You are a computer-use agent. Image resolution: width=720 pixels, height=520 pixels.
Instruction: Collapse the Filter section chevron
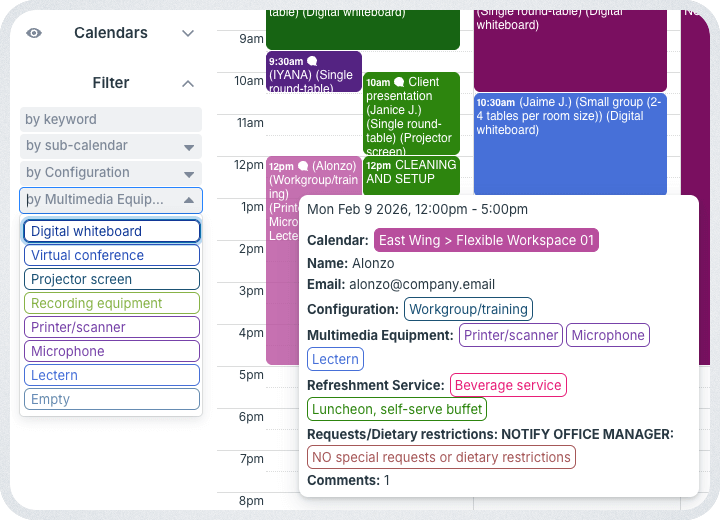coord(188,83)
